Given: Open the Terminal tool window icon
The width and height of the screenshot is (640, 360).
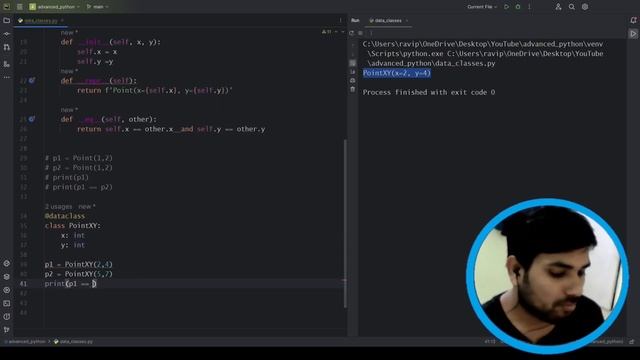Looking at the screenshot, I should (x=7, y=303).
